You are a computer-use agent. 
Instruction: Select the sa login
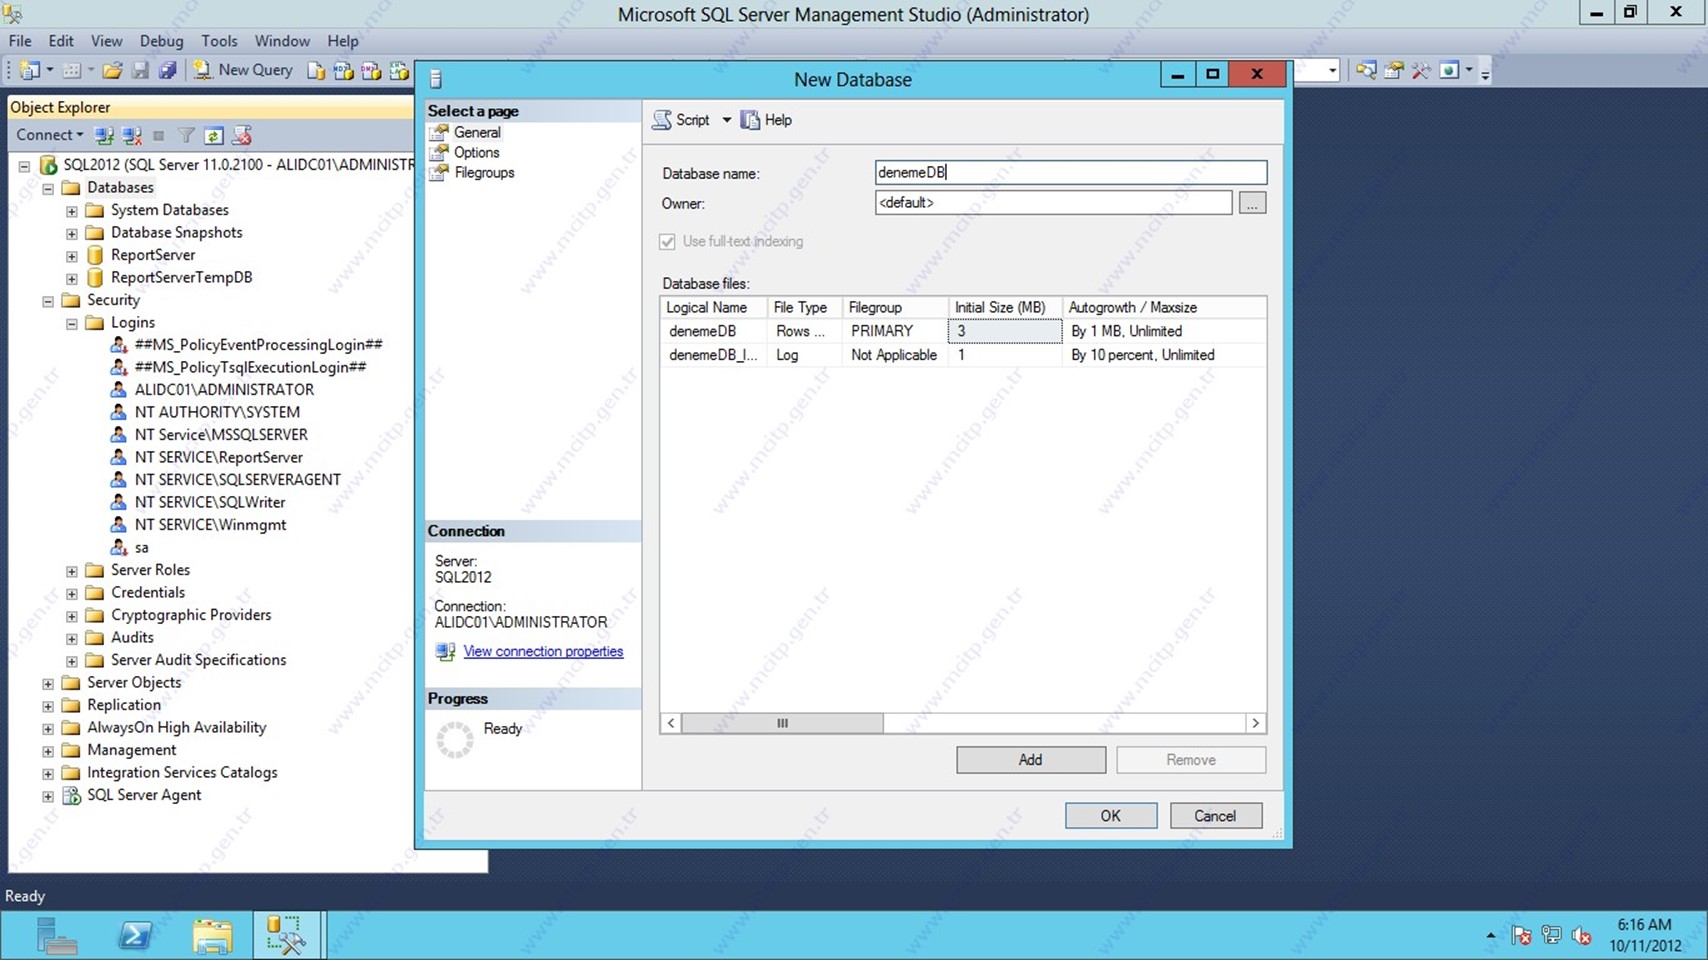141,547
